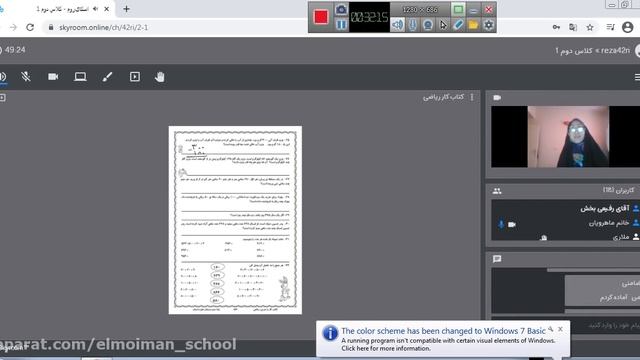Image resolution: width=640 pixels, height=360 pixels.
Task: Click the chat message input field
Action: (566, 325)
